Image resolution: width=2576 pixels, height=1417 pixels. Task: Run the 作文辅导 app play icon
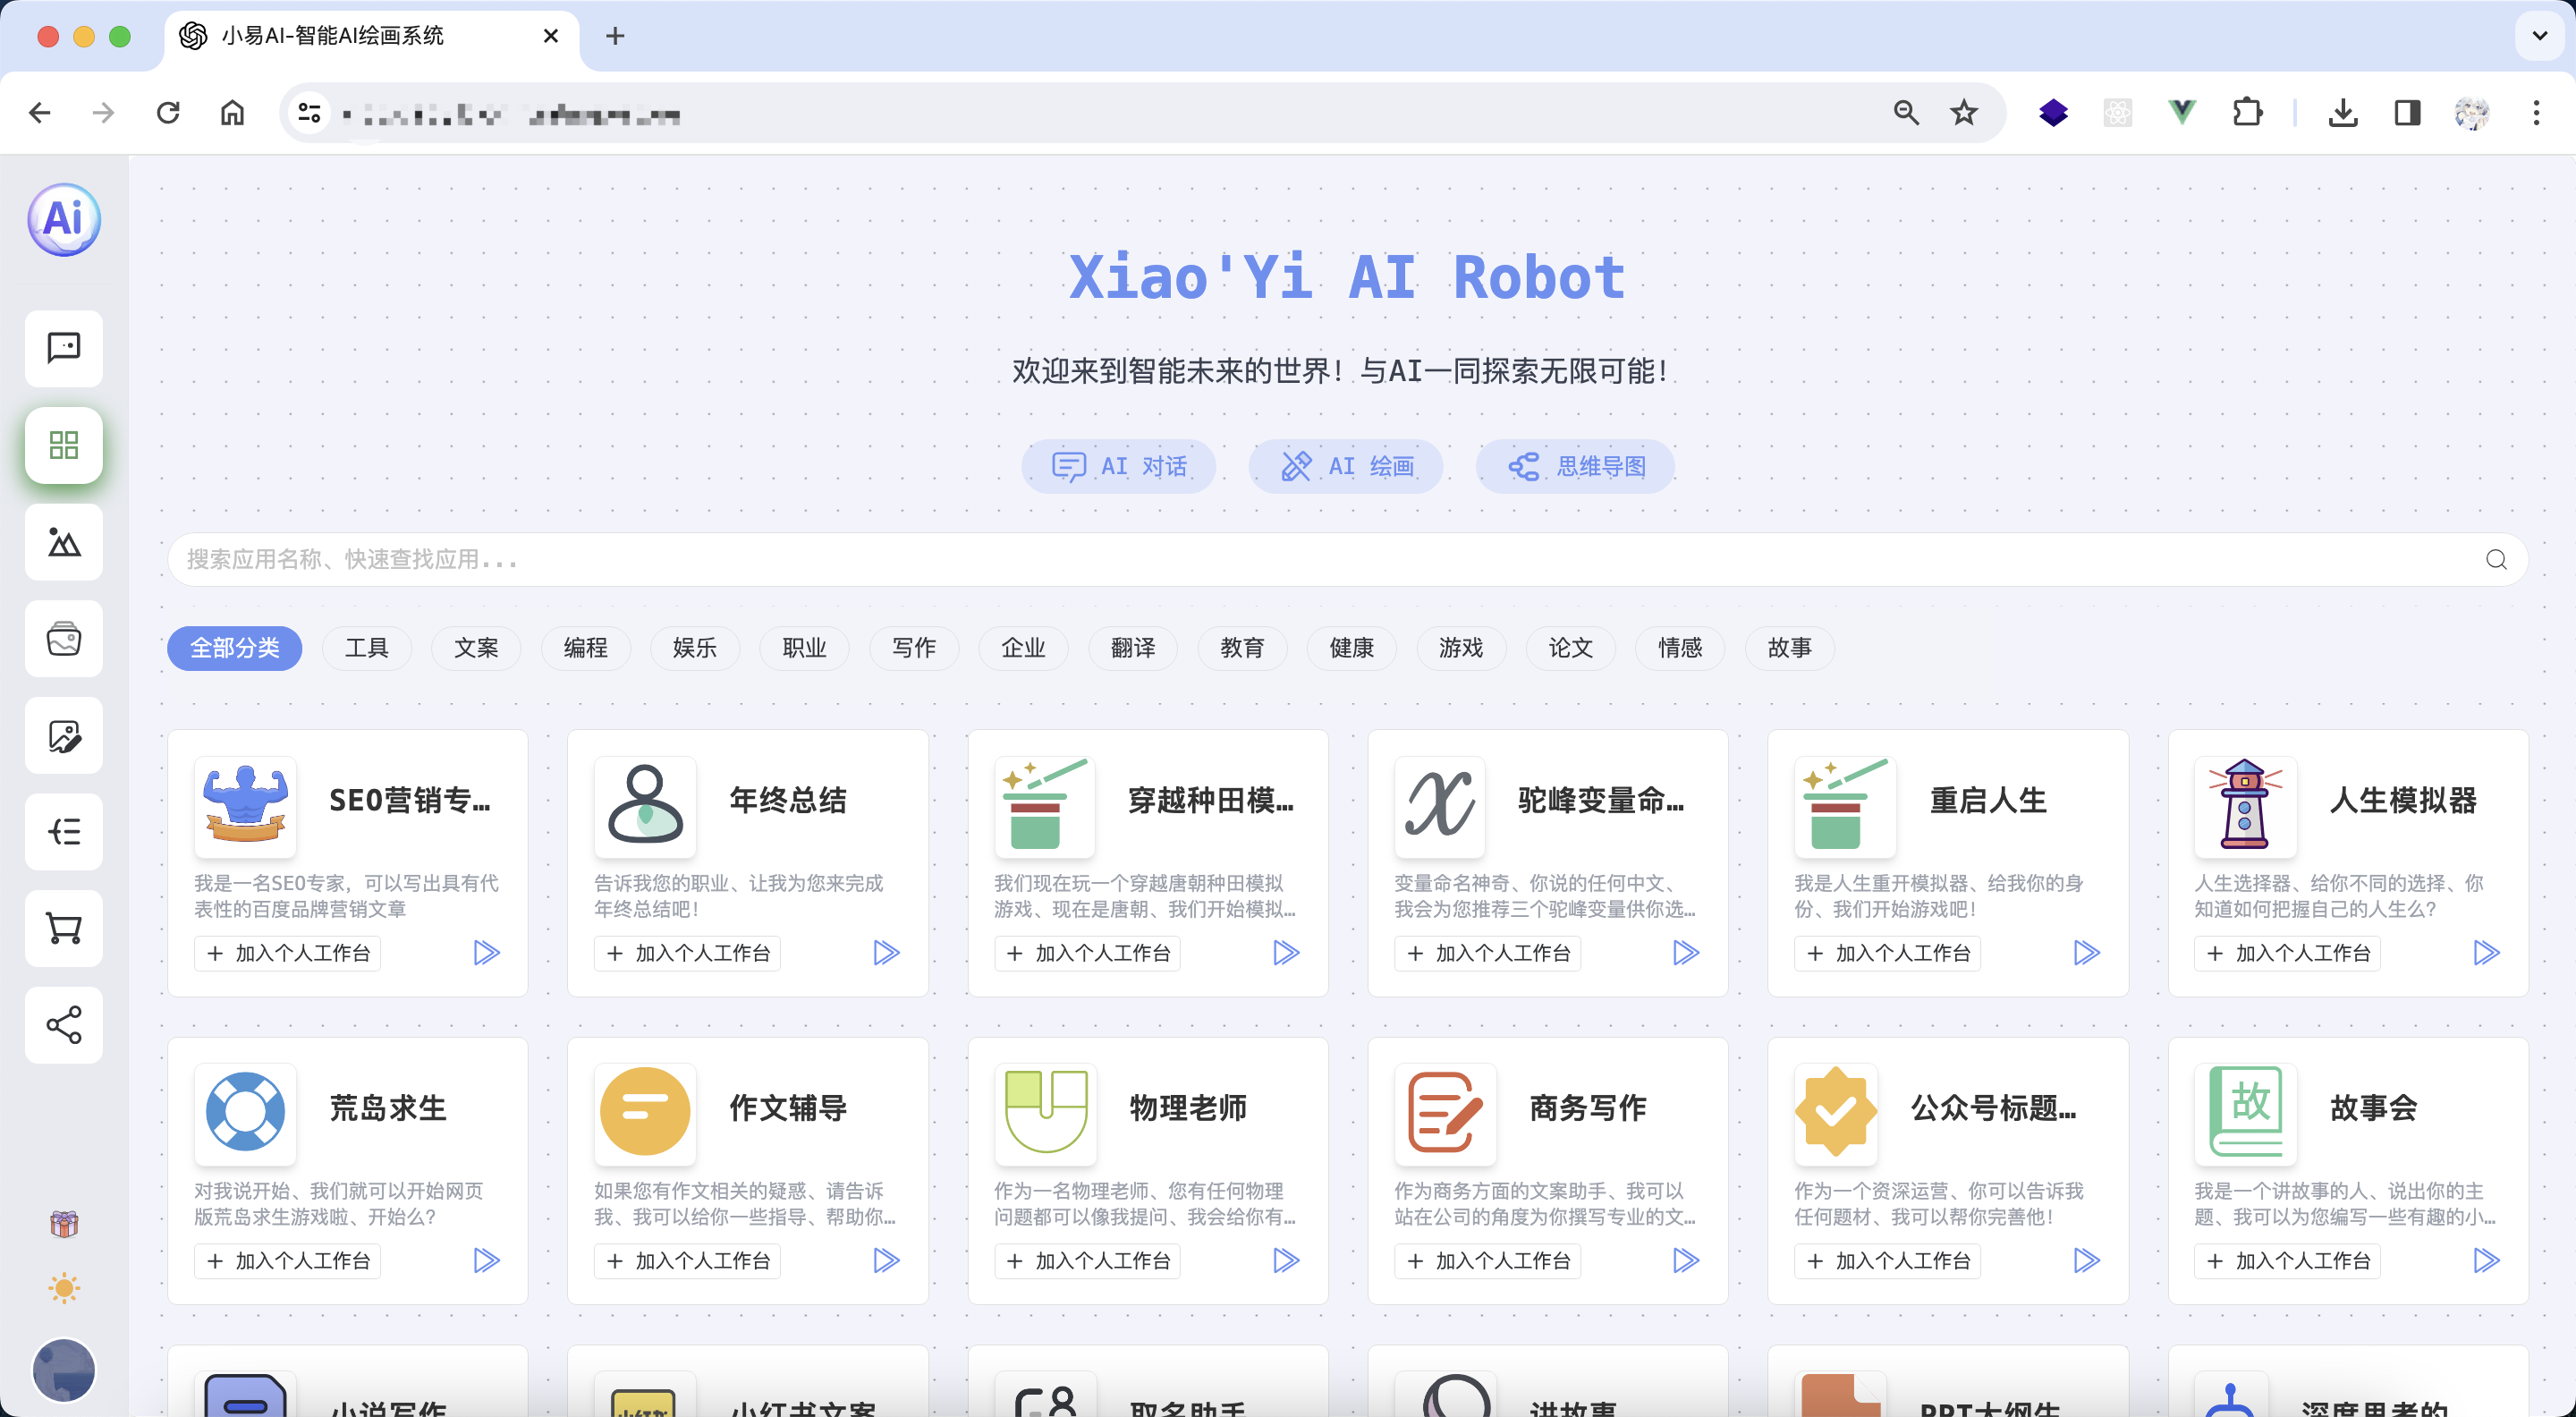pos(887,1261)
